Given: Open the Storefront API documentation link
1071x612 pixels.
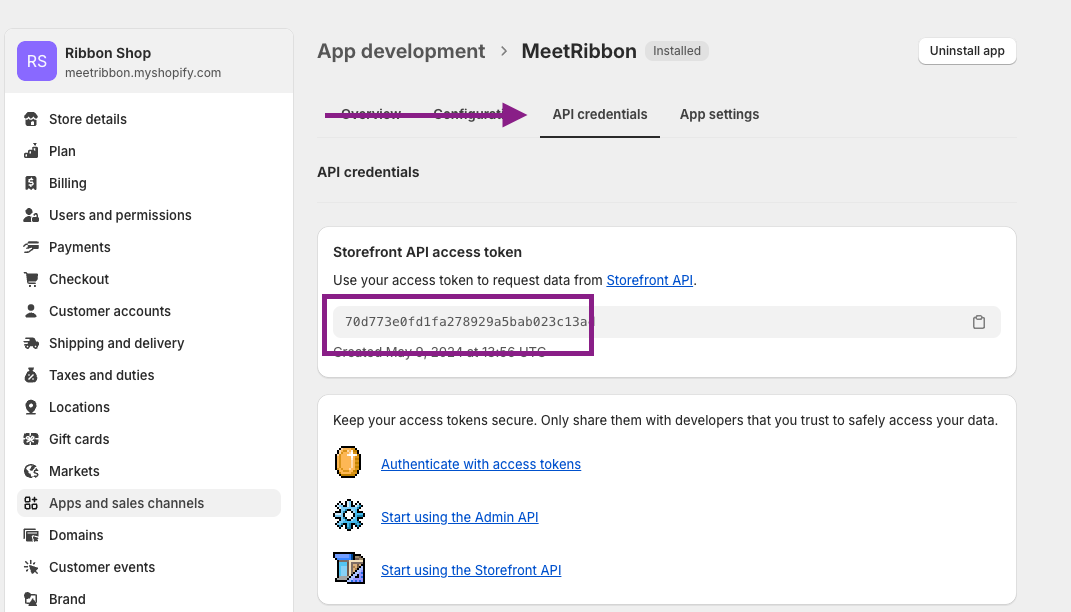Looking at the screenshot, I should 649,280.
